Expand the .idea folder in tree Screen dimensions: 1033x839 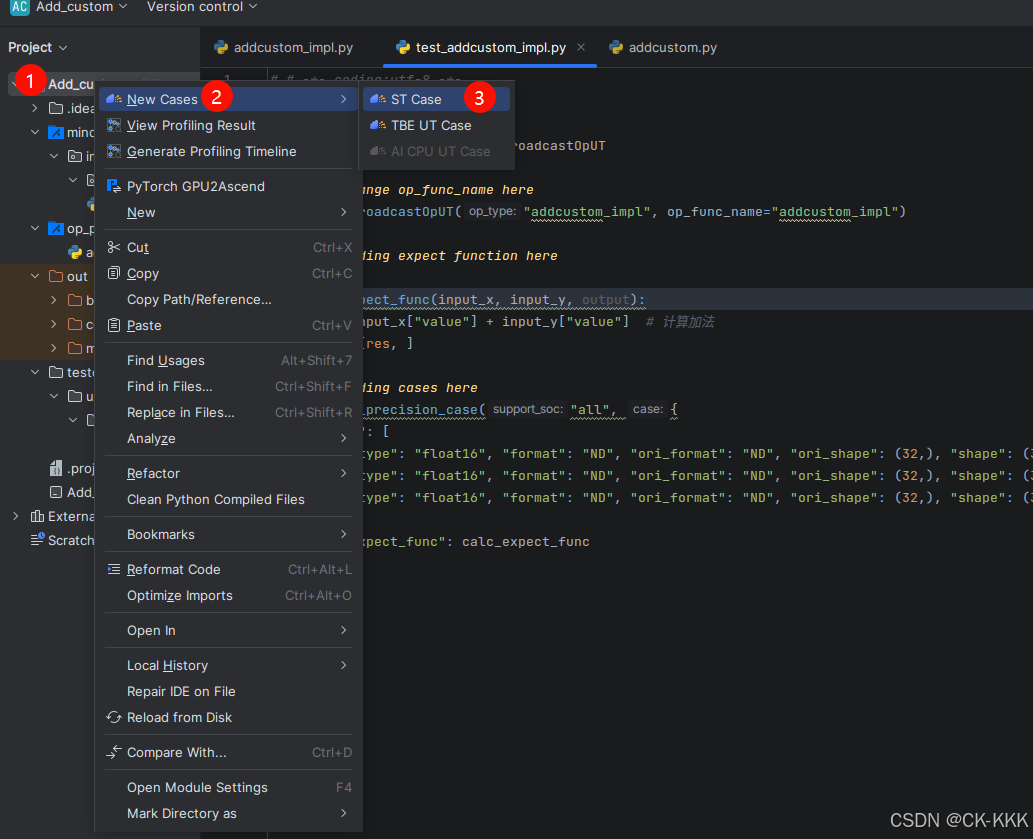[35, 108]
